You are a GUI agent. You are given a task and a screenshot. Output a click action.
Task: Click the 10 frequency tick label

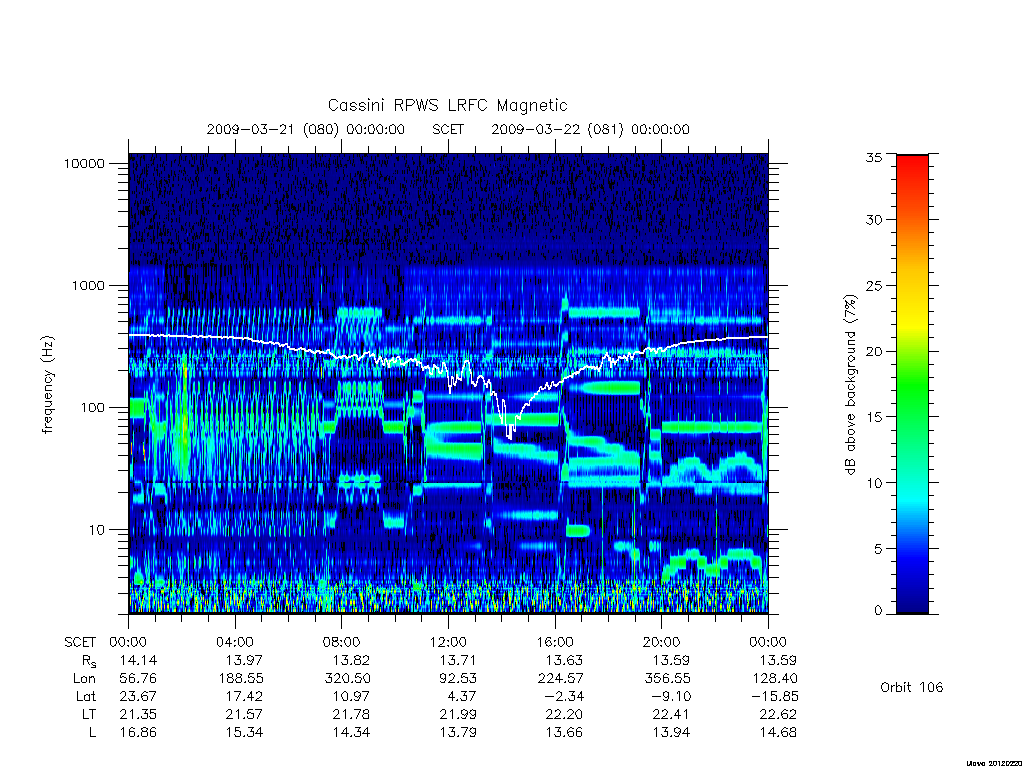point(96,530)
